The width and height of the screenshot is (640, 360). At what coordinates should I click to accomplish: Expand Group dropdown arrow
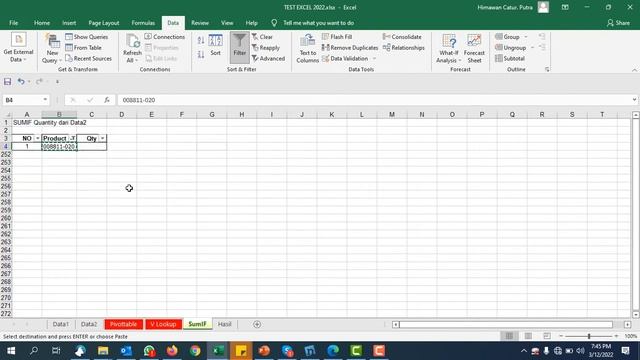pos(526,37)
